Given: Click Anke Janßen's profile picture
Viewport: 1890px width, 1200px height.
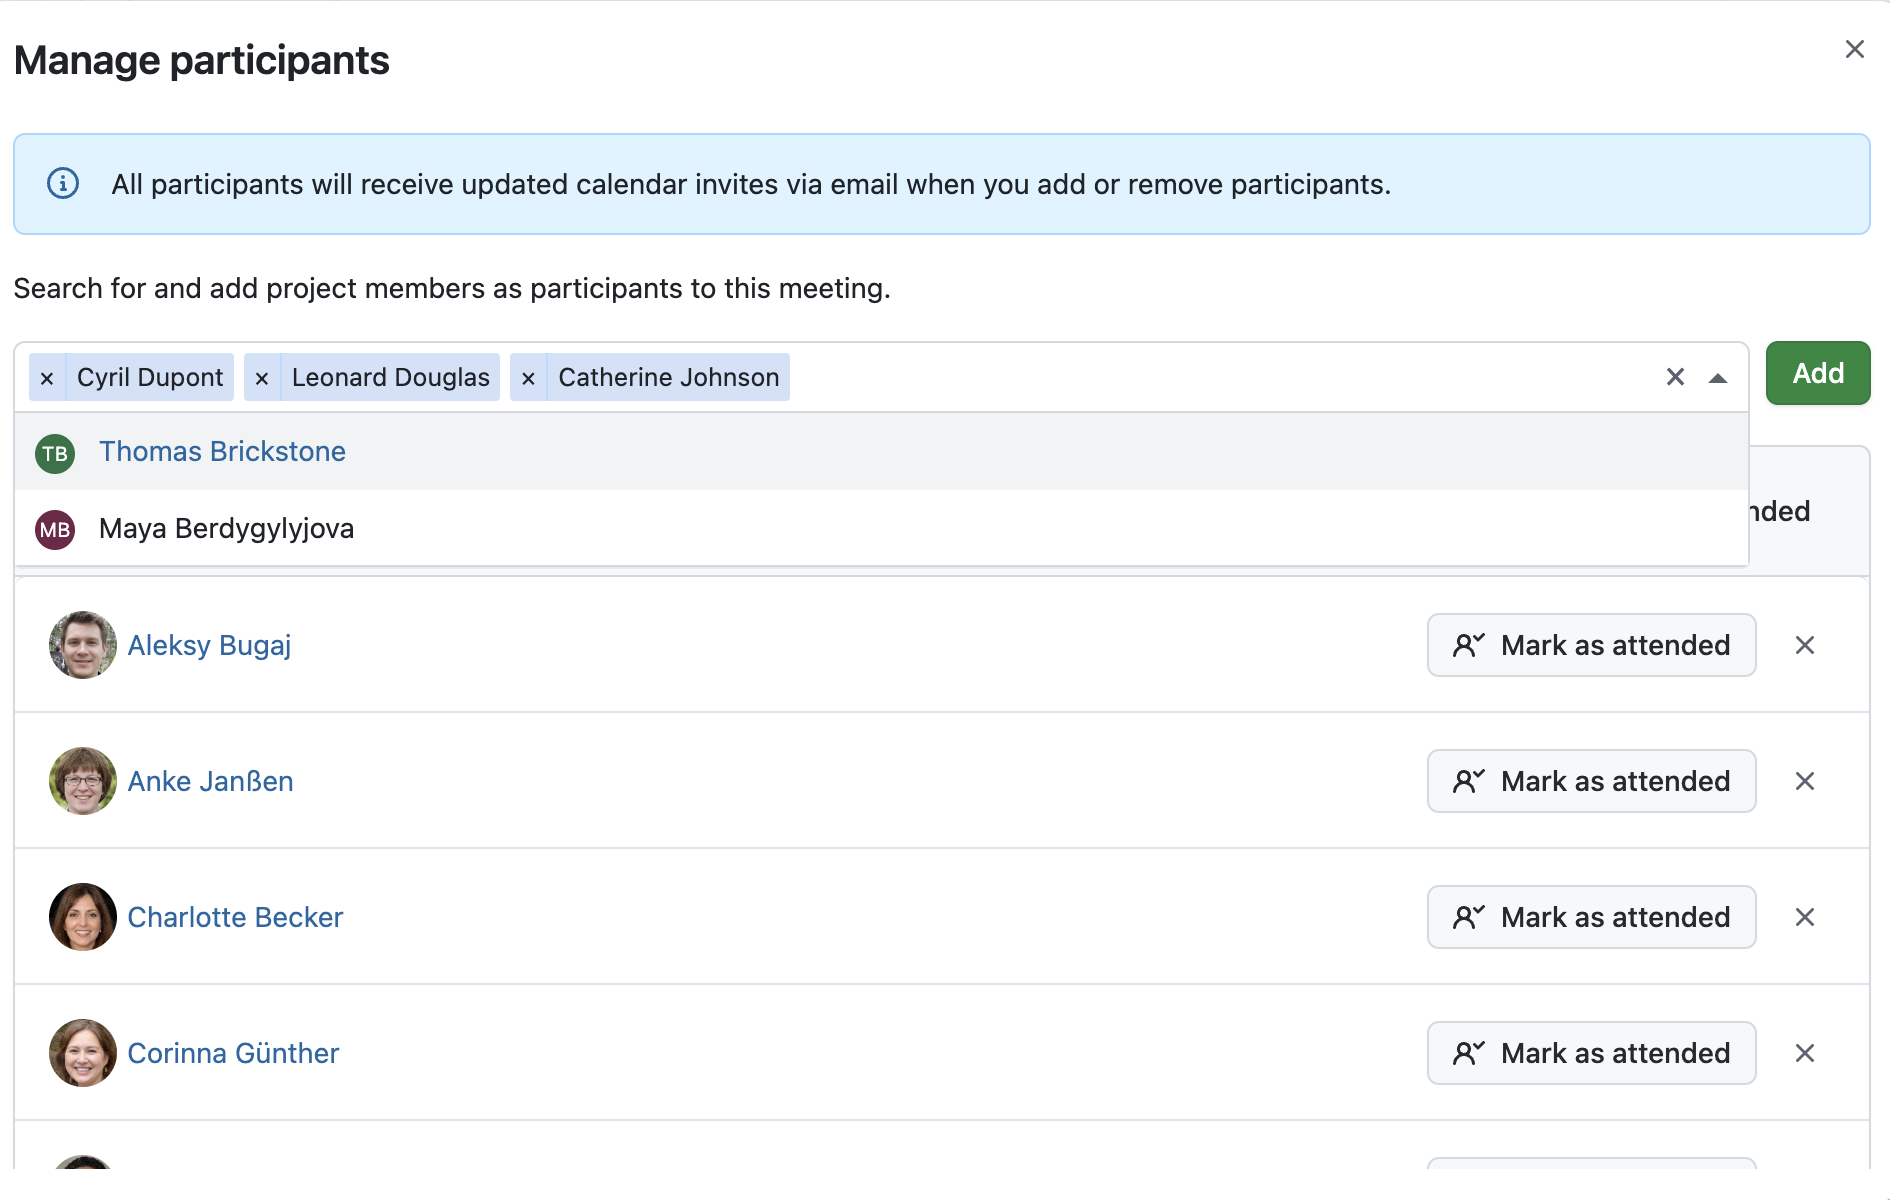Looking at the screenshot, I should click(82, 781).
